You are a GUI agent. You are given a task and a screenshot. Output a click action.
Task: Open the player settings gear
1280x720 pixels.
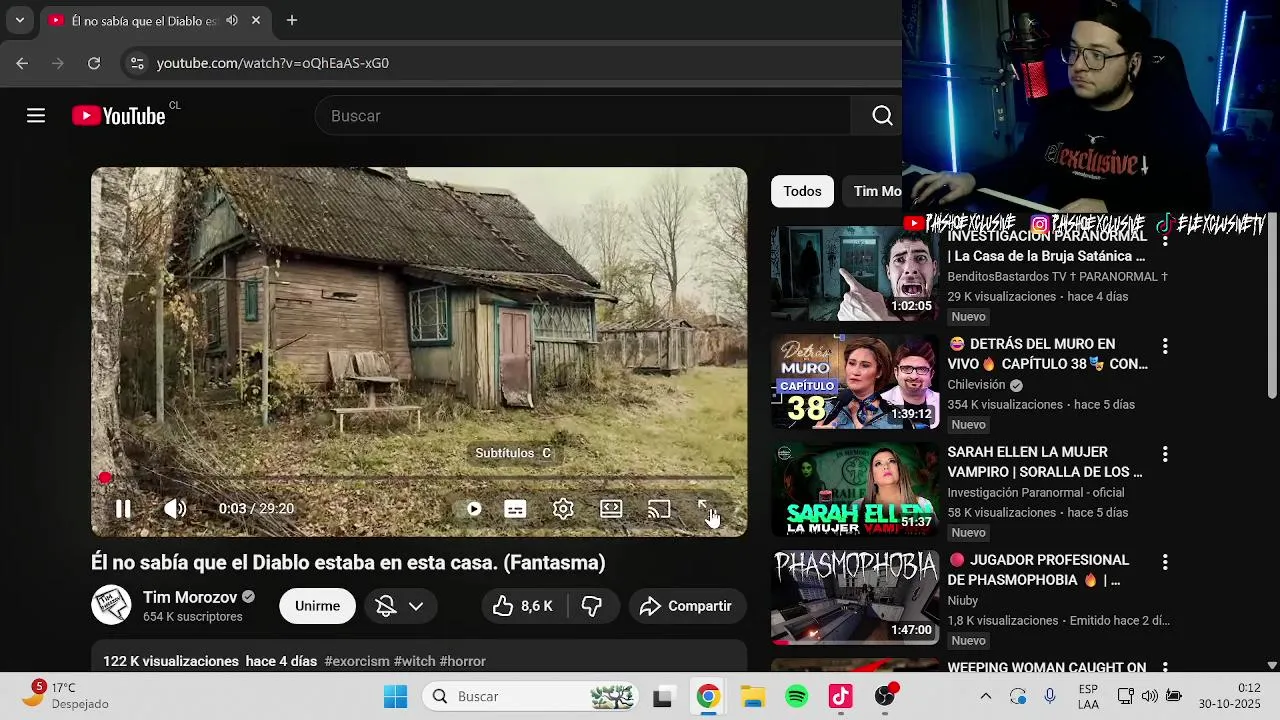[563, 509]
